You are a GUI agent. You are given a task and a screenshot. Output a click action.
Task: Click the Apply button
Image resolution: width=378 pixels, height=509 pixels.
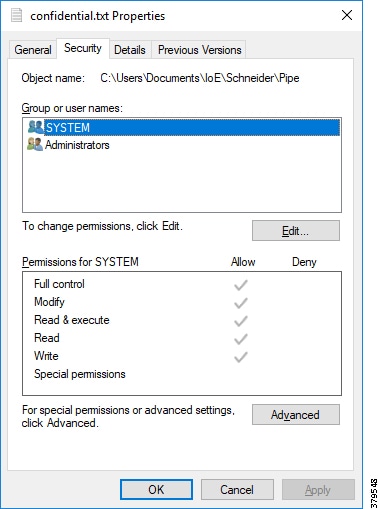click(x=318, y=489)
